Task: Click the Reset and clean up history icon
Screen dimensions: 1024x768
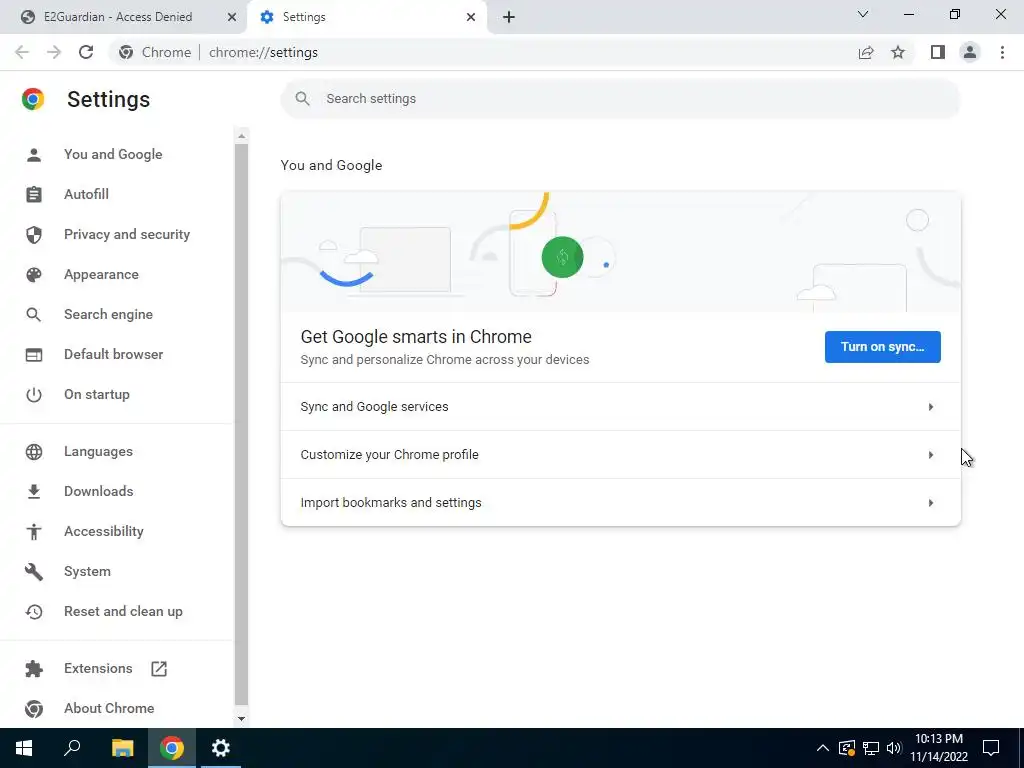Action: point(34,612)
